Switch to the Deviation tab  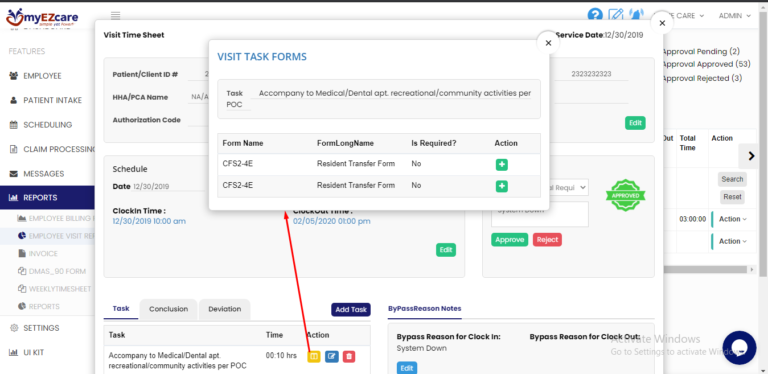pyautogui.click(x=224, y=309)
